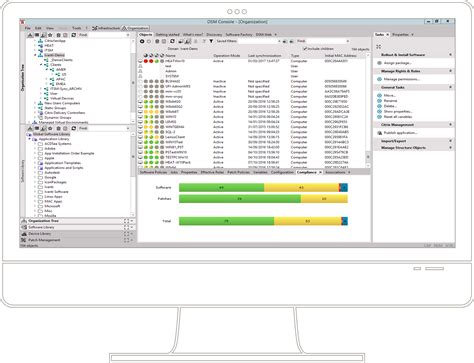Click the Assign package link
This screenshot has height=363, width=474.
click(397, 63)
